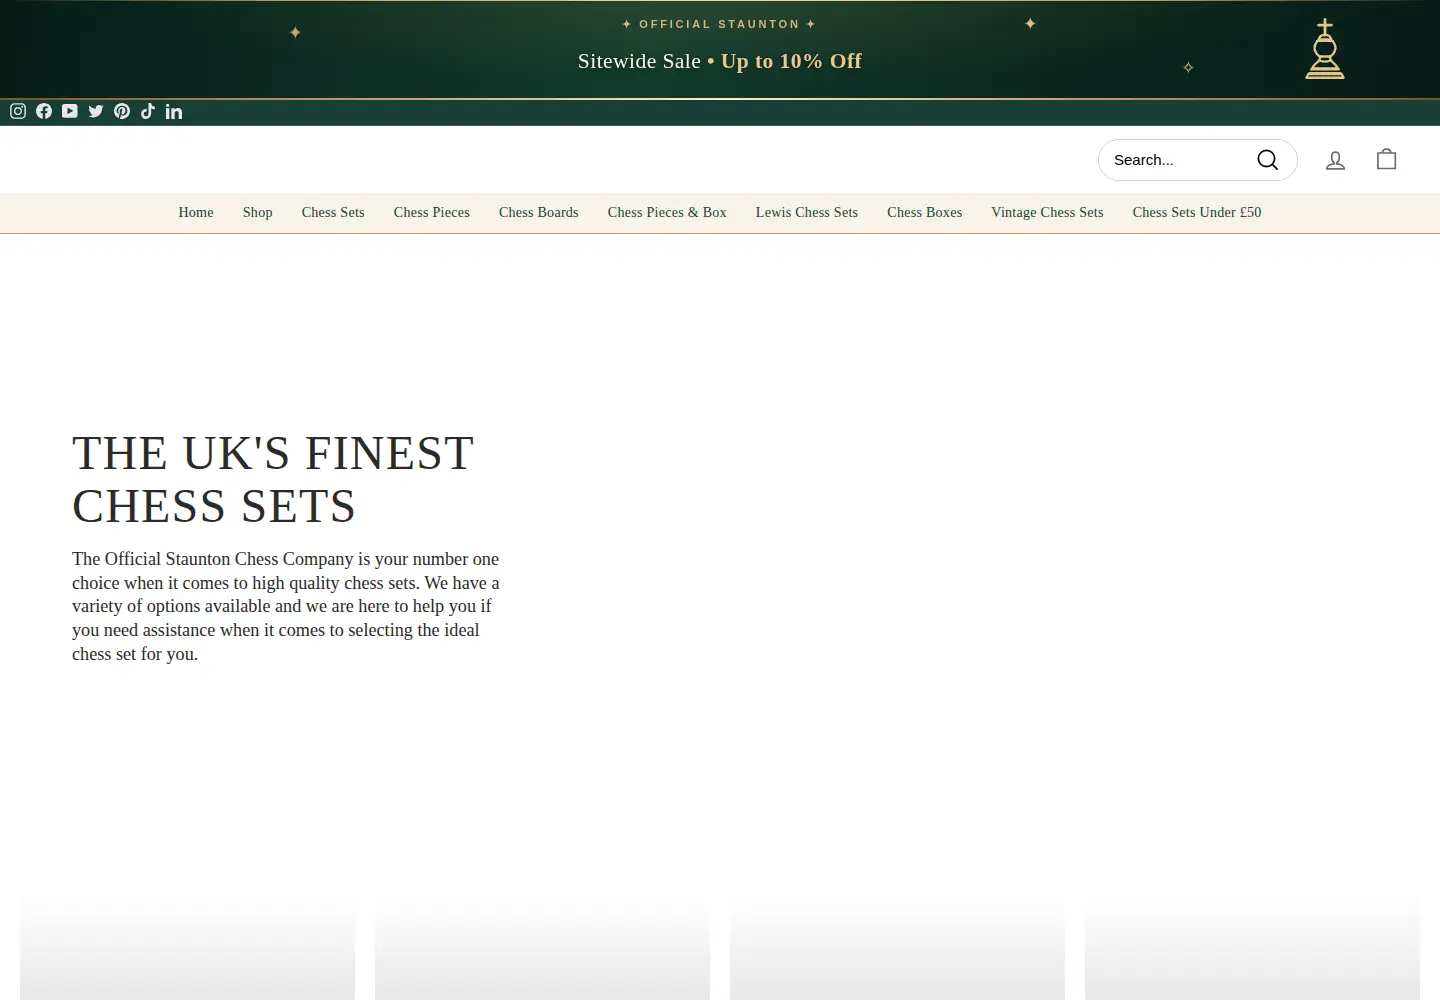The height and width of the screenshot is (1000, 1440).
Task: Open the LinkedIn social link
Action: pyautogui.click(x=174, y=111)
